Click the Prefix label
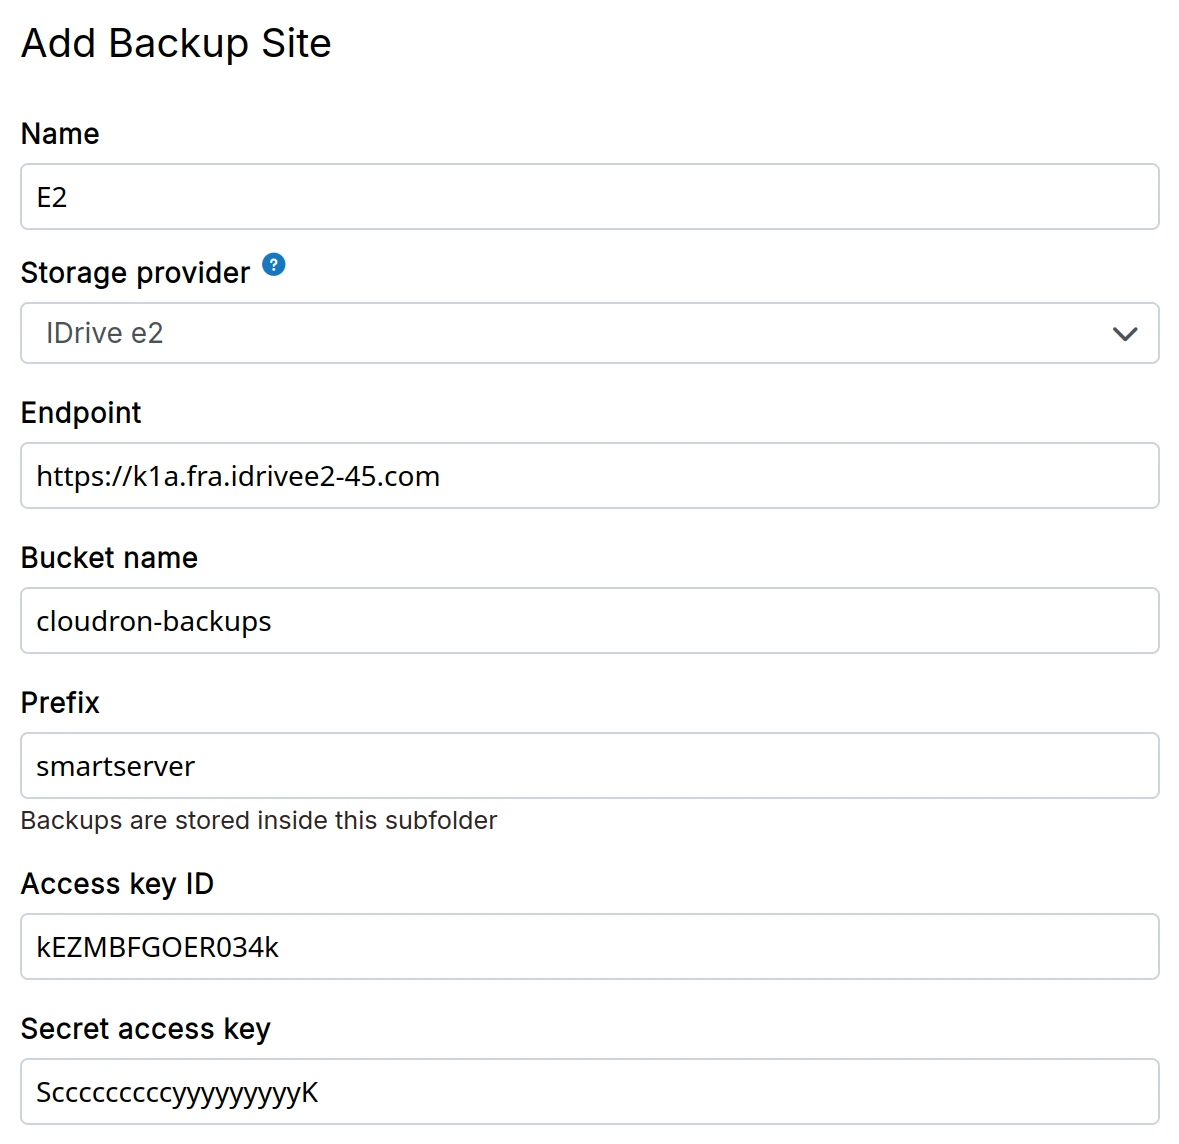The image size is (1179, 1144). coord(60,703)
